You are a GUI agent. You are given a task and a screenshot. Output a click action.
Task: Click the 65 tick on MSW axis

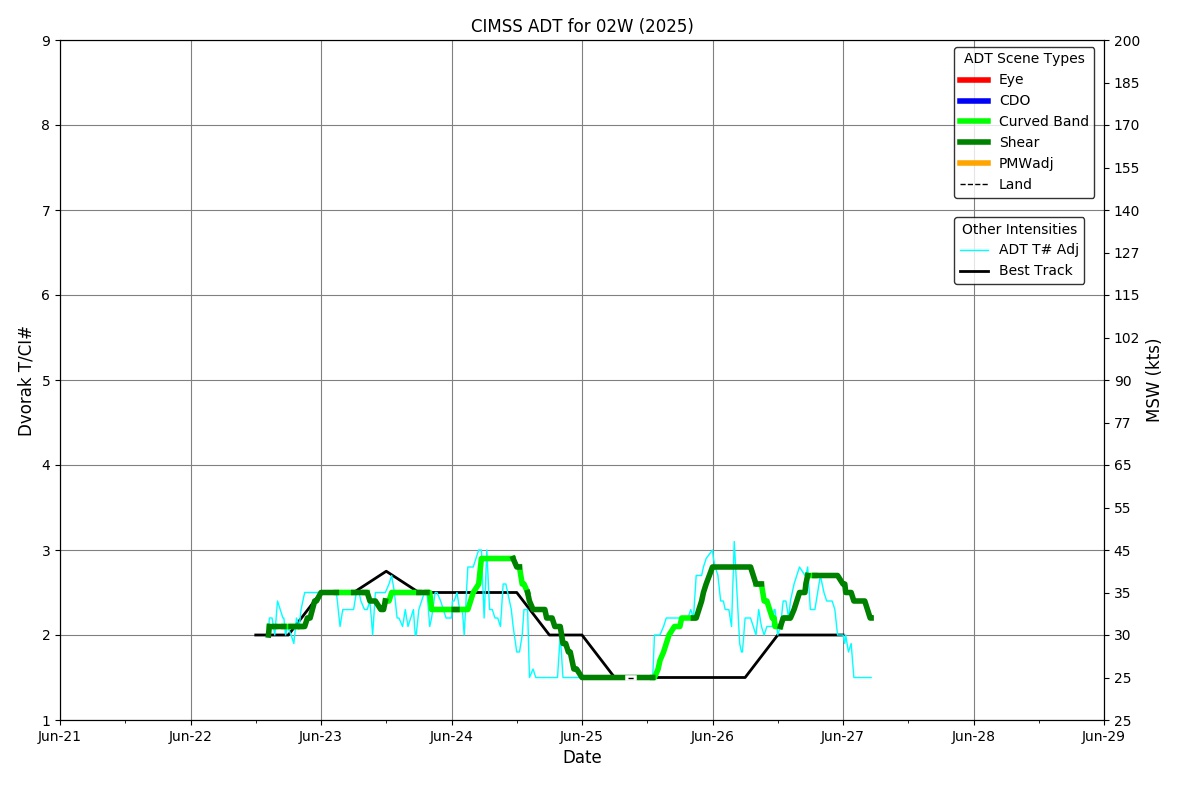[x=1122, y=465]
